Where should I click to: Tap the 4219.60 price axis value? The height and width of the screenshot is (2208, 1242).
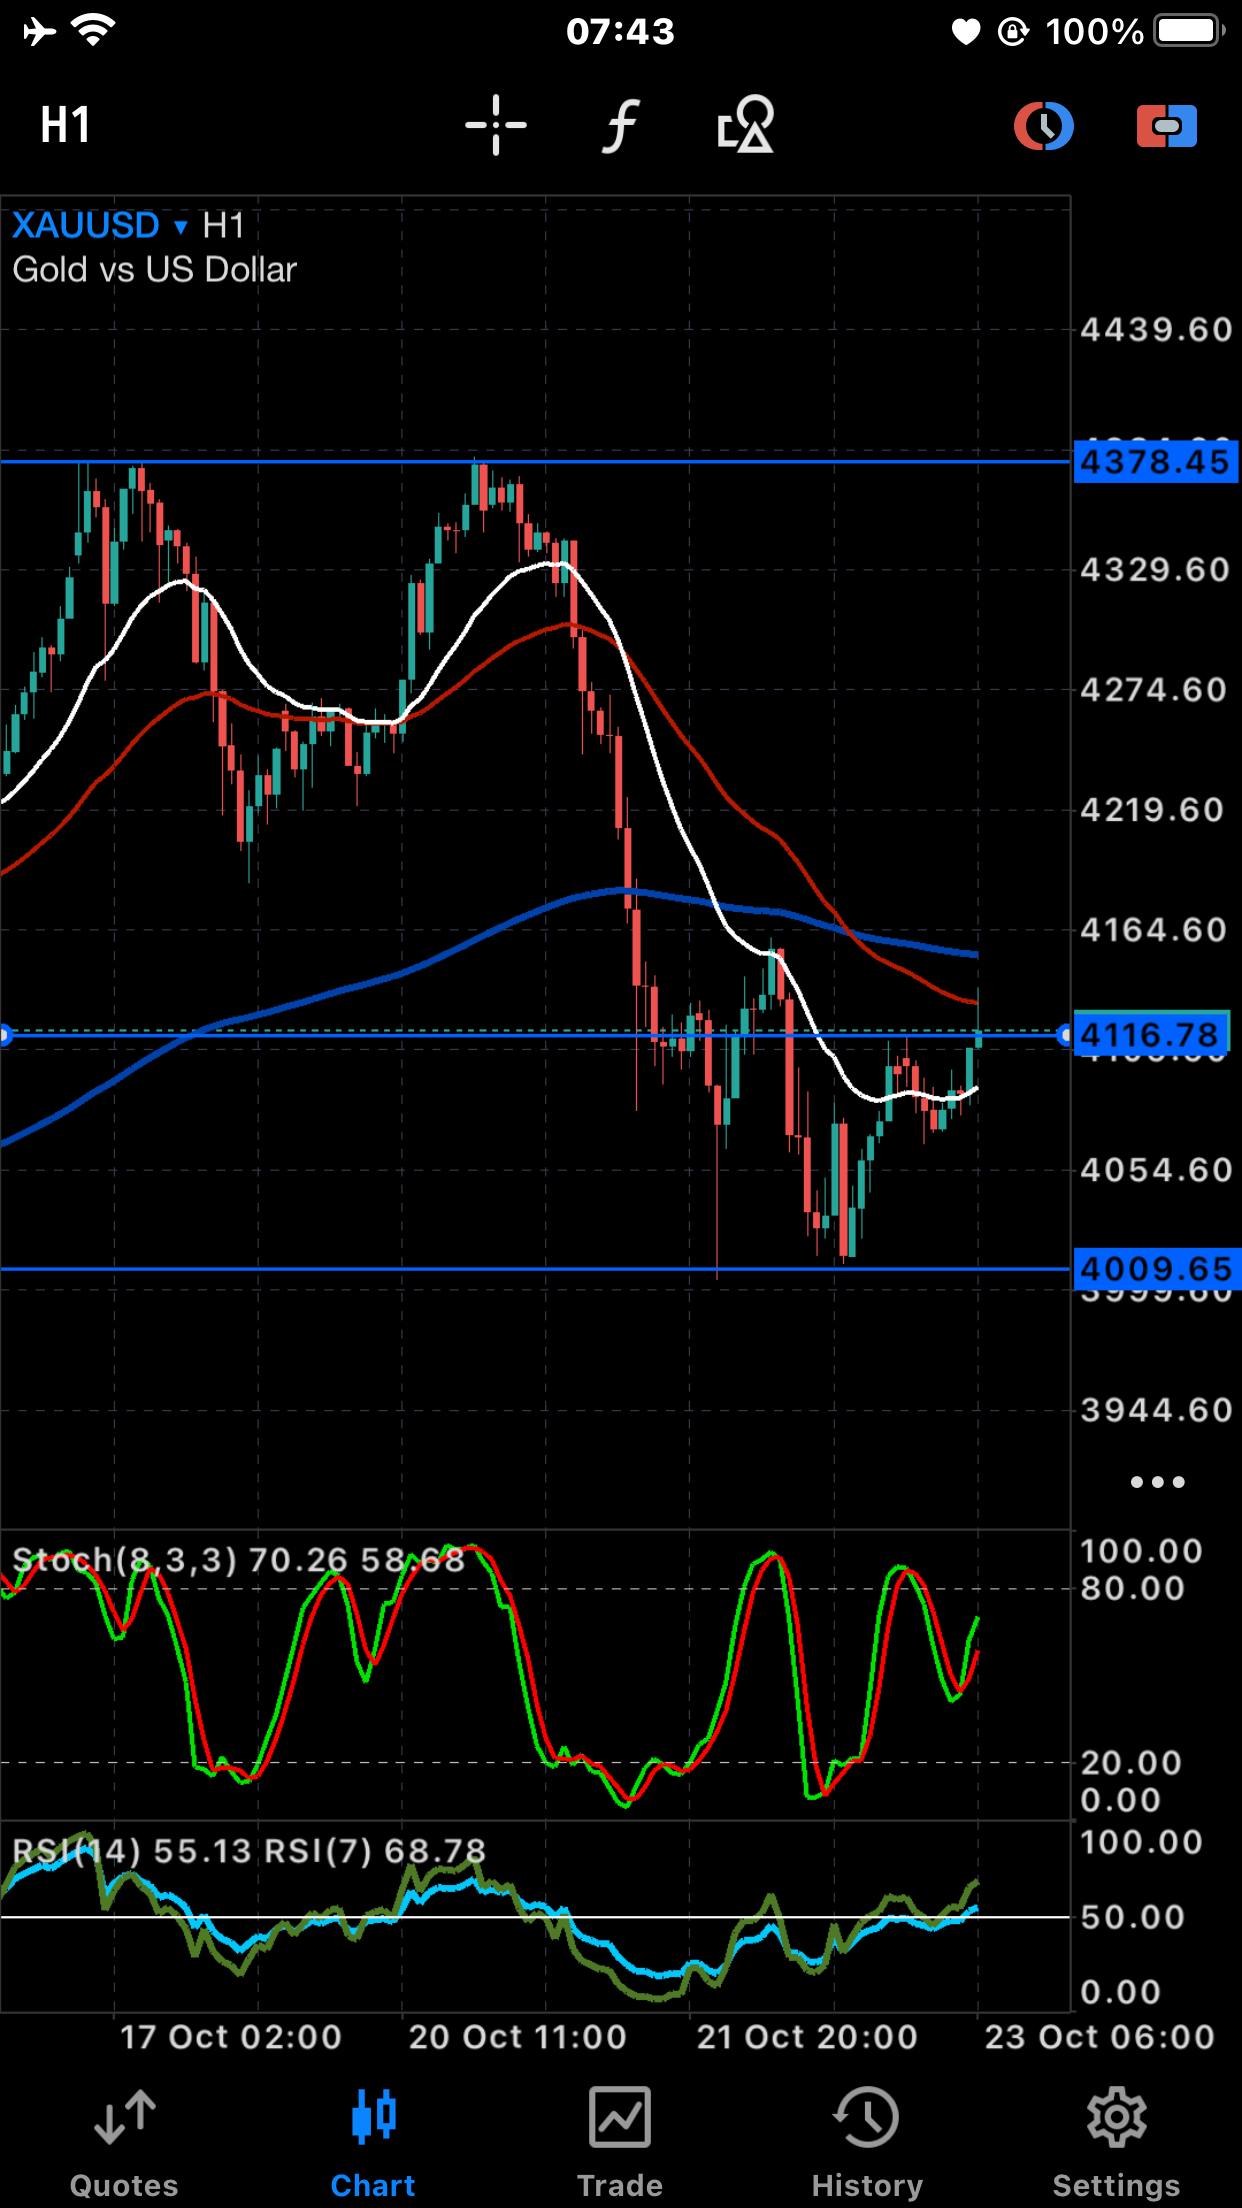1153,810
